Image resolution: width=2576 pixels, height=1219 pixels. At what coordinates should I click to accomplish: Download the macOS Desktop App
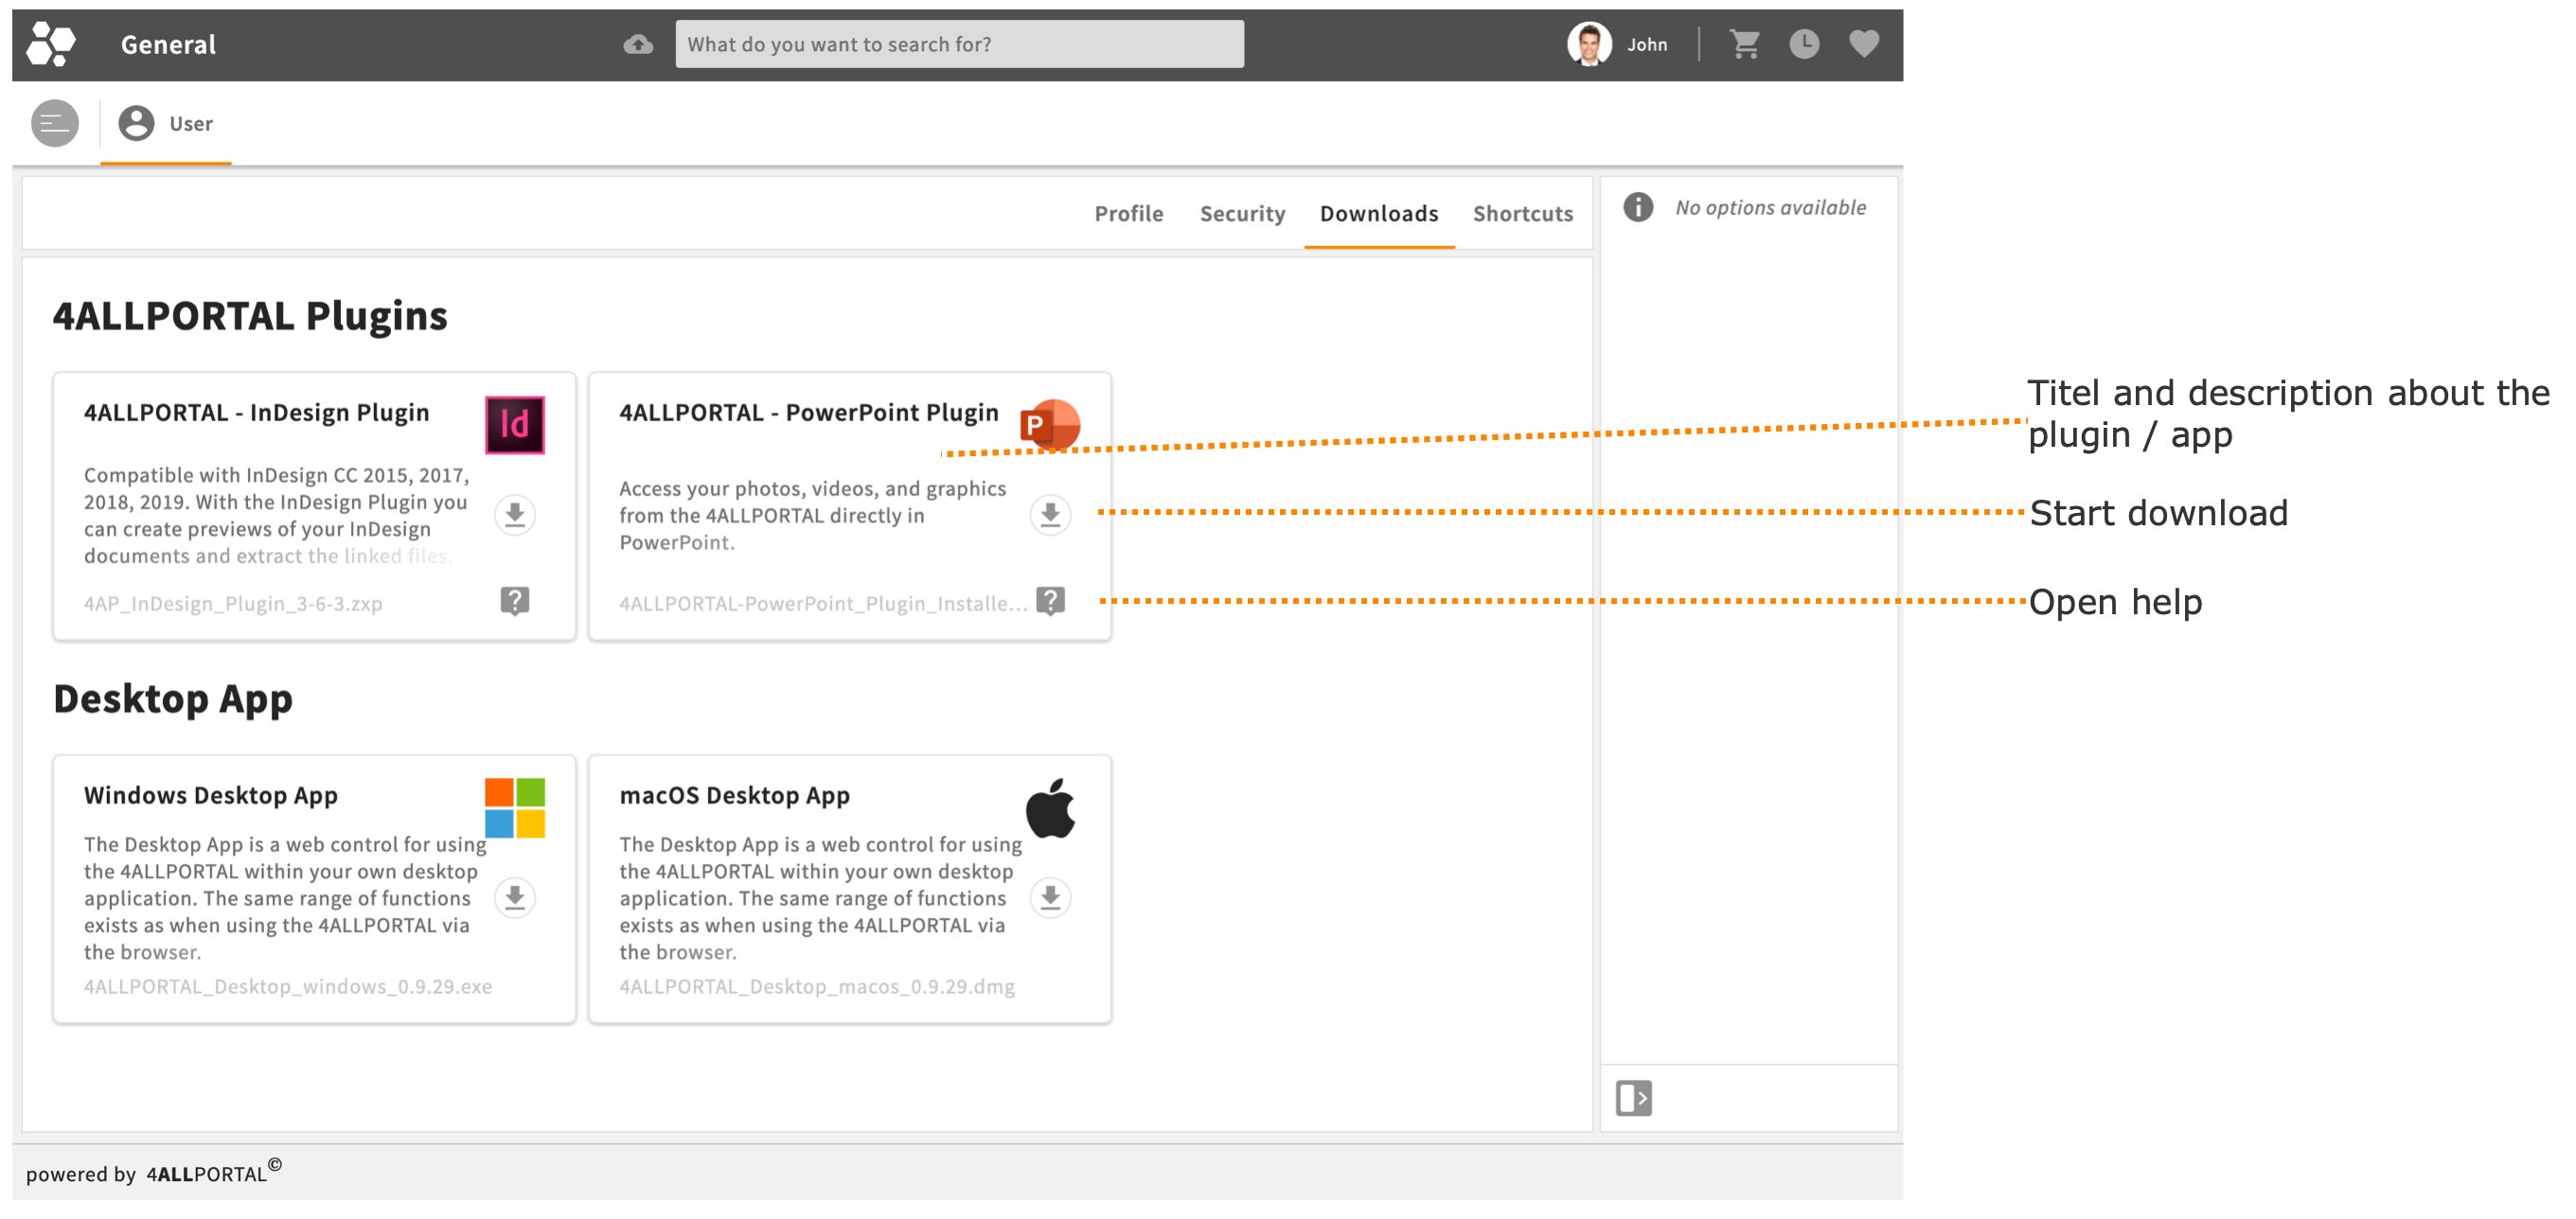[x=1050, y=898]
